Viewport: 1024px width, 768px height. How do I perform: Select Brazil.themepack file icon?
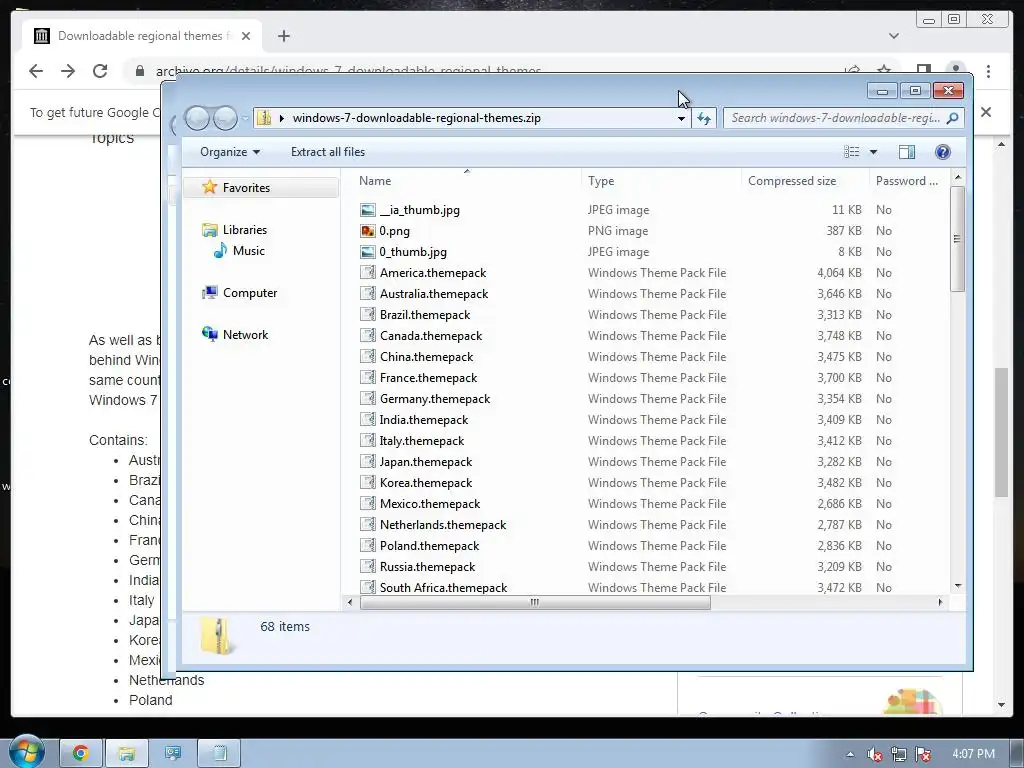pos(368,315)
